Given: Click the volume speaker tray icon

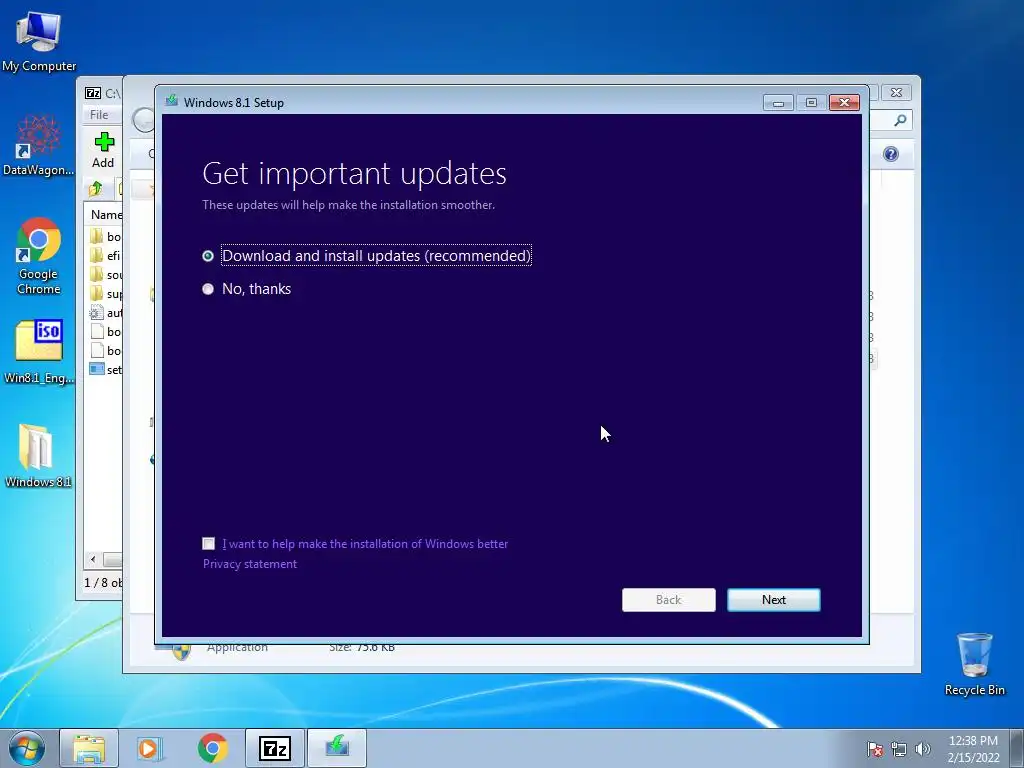Looking at the screenshot, I should (922, 749).
